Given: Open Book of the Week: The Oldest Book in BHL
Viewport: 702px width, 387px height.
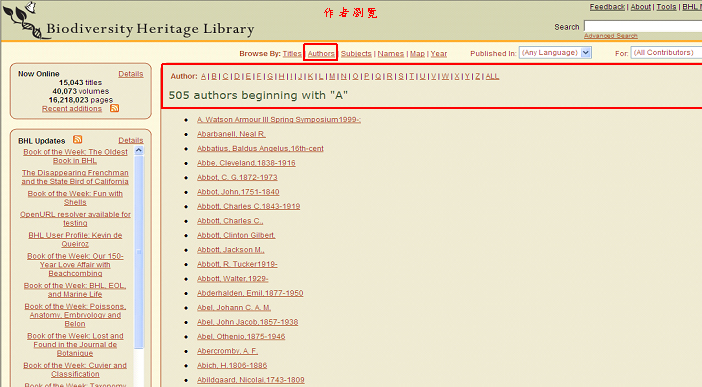Looking at the screenshot, I should (75, 156).
